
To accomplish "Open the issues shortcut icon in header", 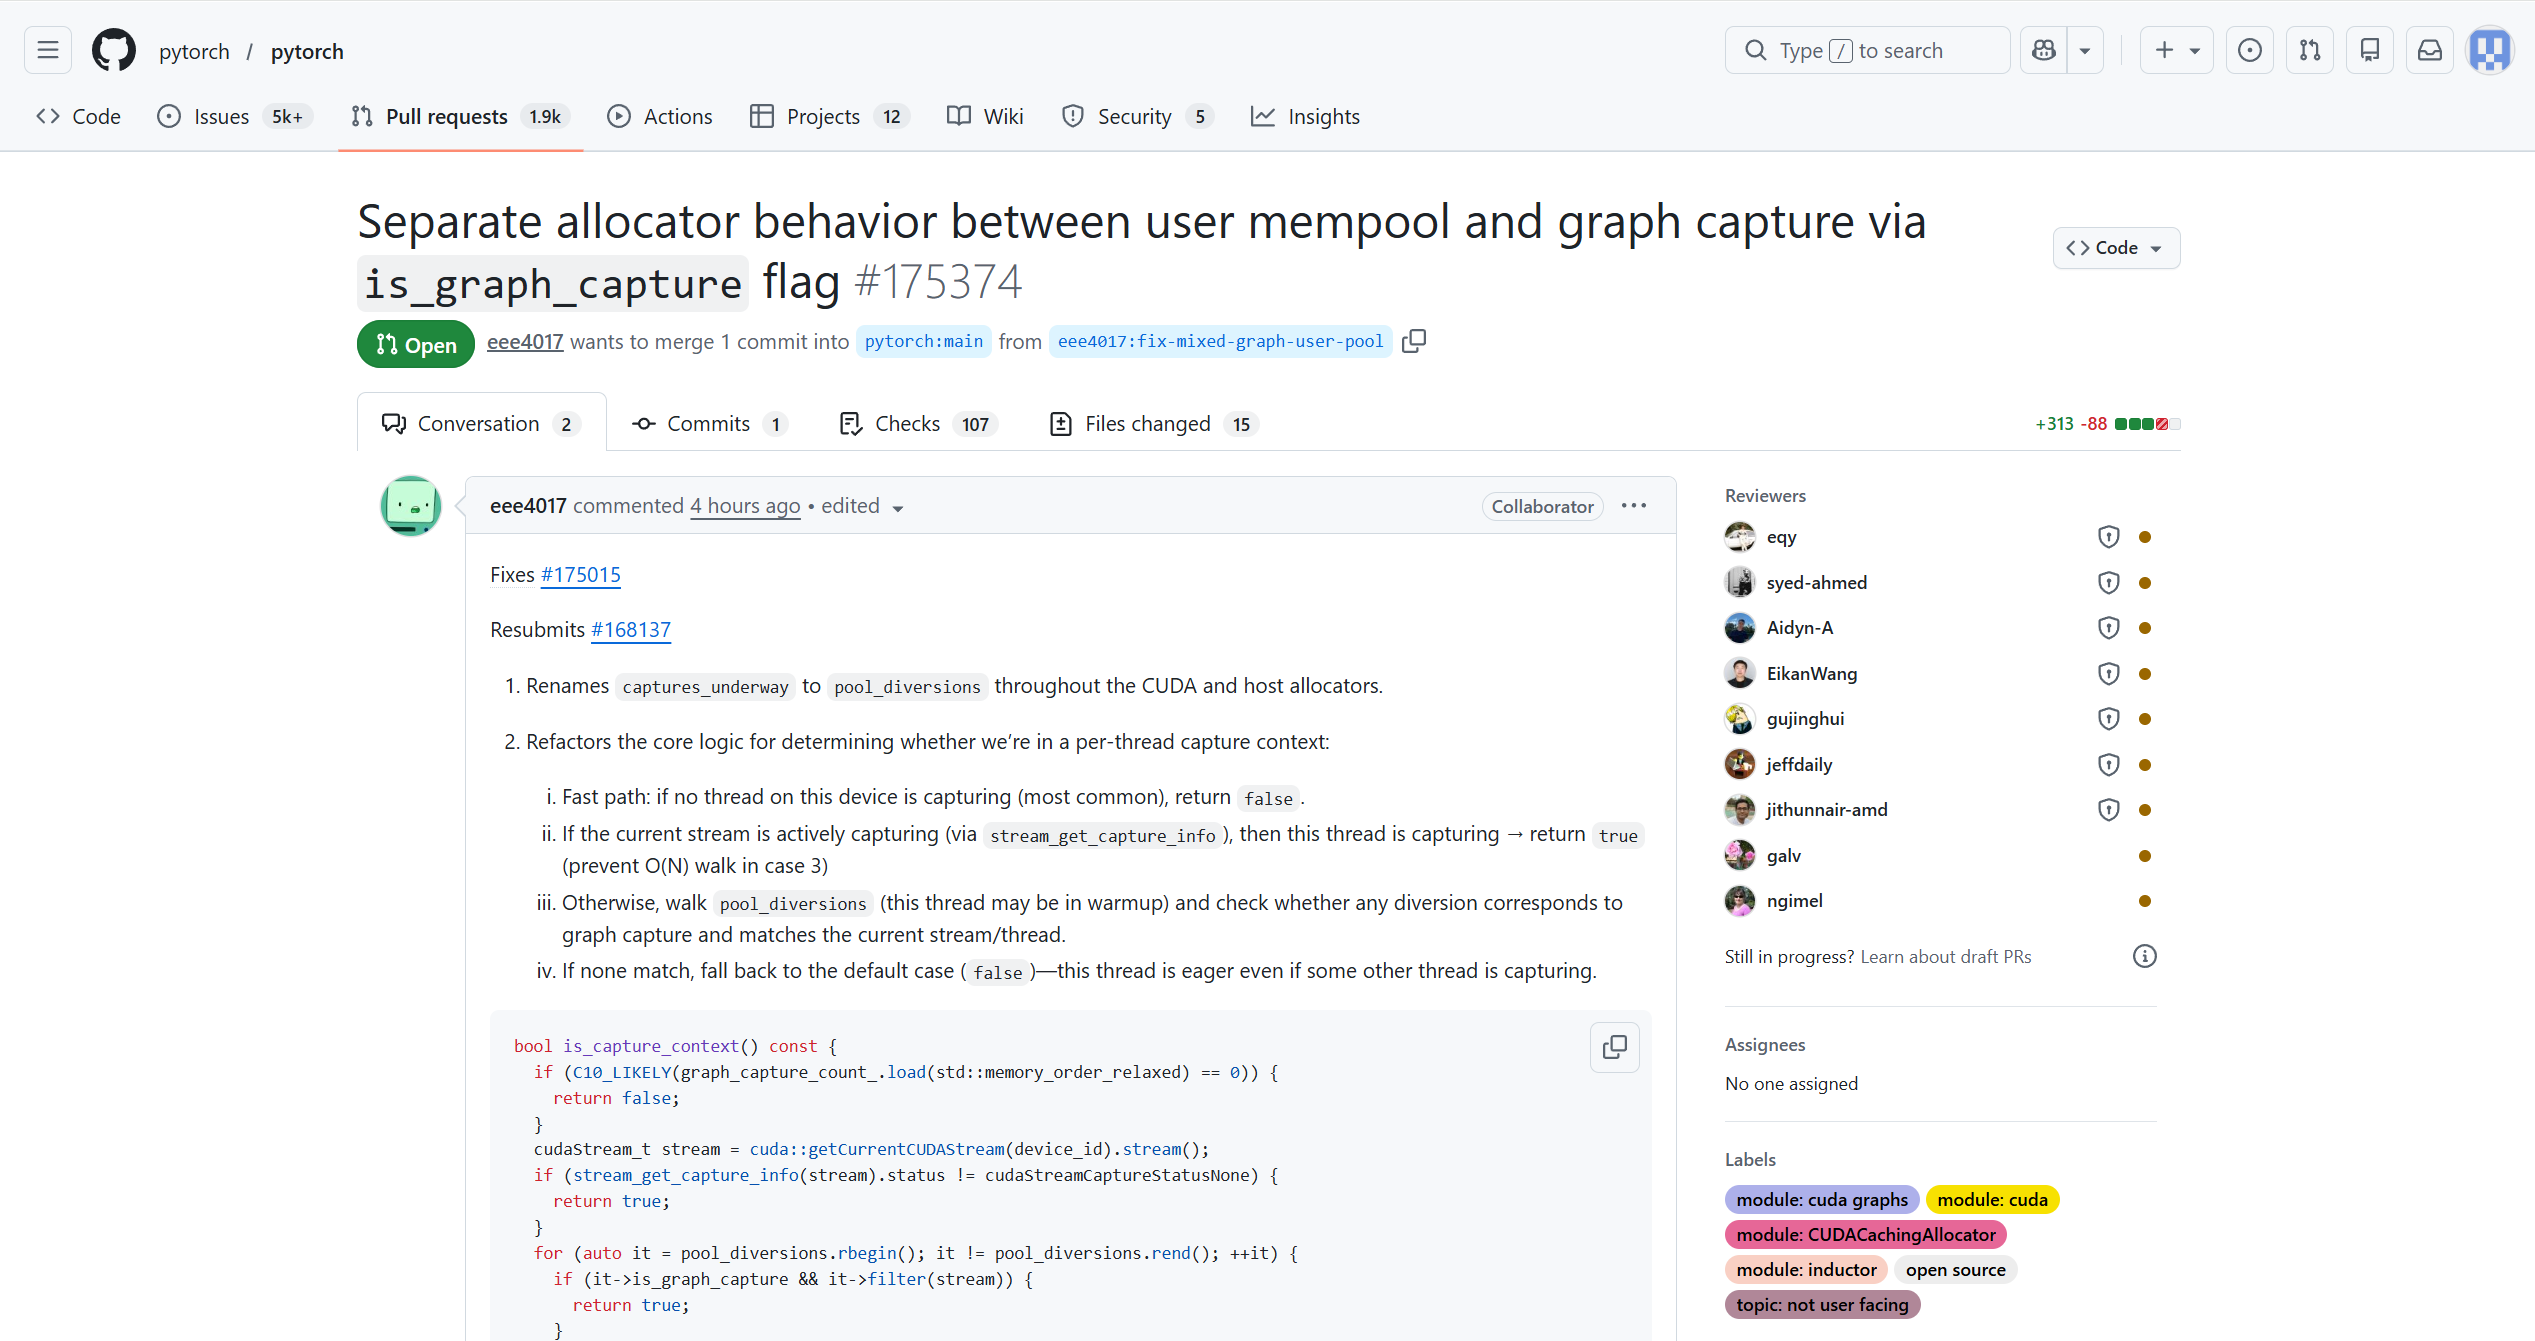I will pyautogui.click(x=2250, y=50).
